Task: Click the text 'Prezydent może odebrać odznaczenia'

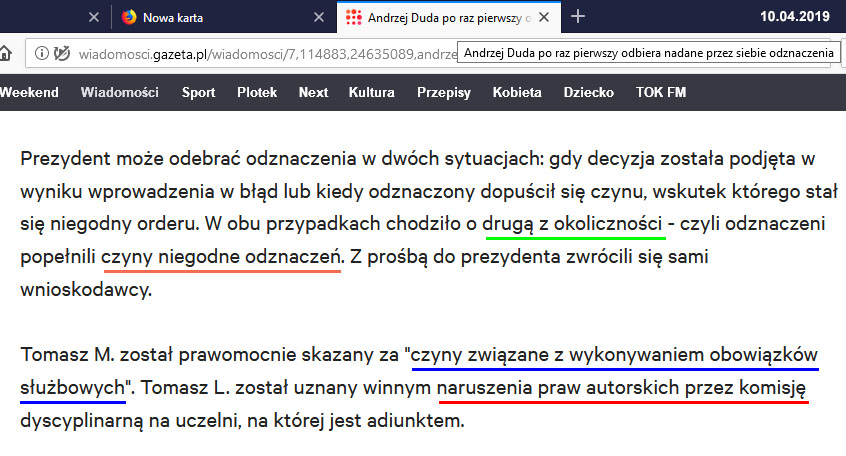Action: click(x=188, y=159)
